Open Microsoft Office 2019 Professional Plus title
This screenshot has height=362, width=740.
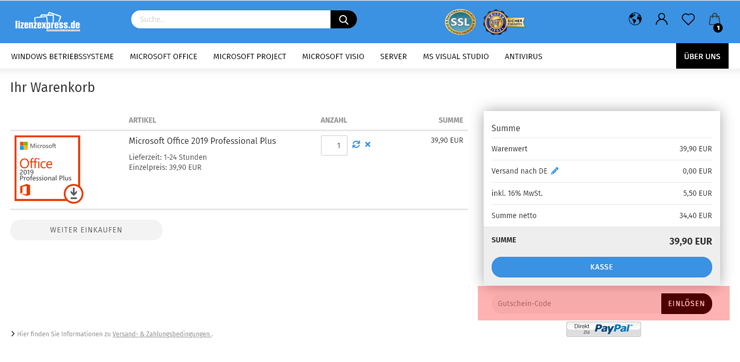coord(202,141)
